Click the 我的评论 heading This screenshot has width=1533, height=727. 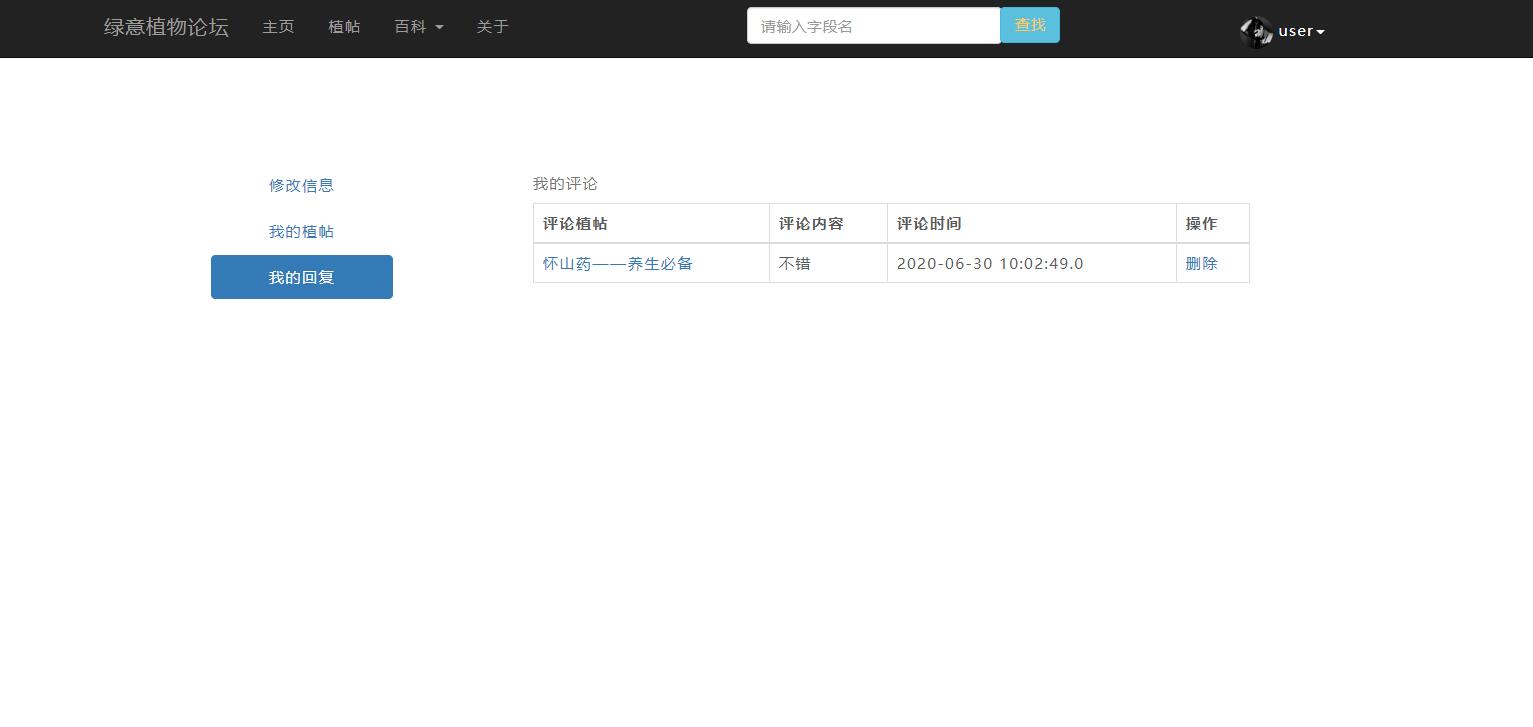coord(564,183)
